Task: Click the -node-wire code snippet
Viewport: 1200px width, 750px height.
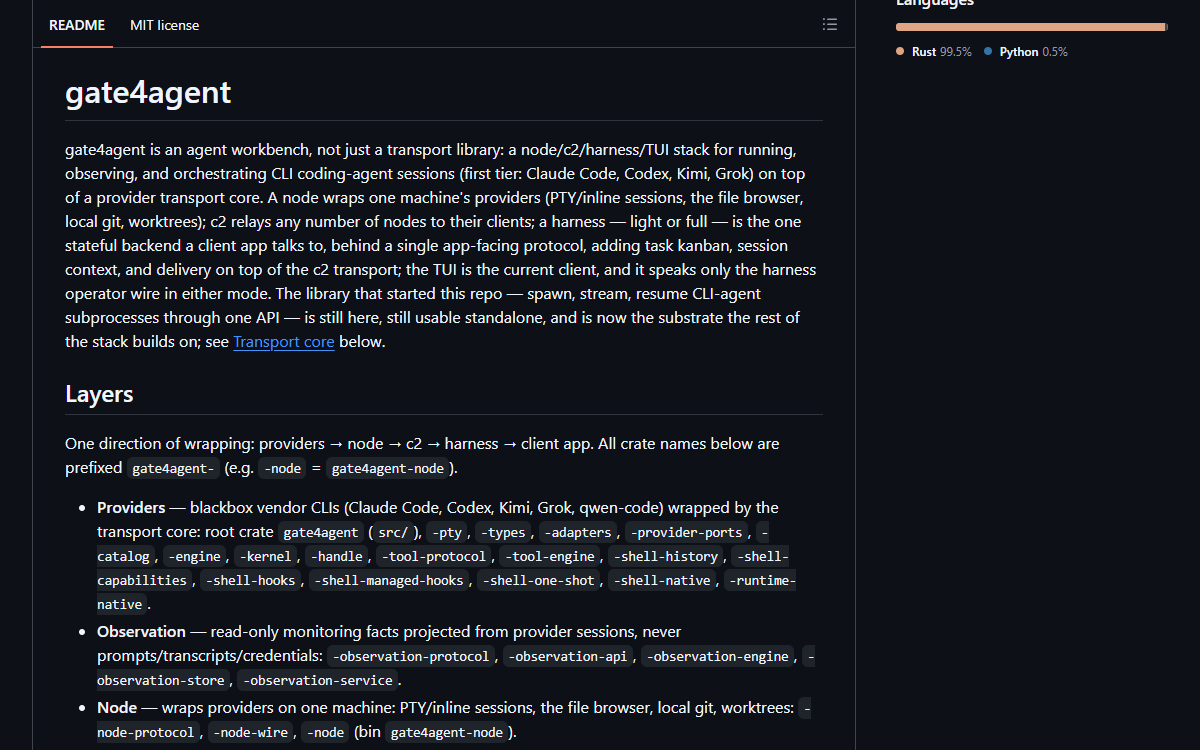Action: (249, 732)
